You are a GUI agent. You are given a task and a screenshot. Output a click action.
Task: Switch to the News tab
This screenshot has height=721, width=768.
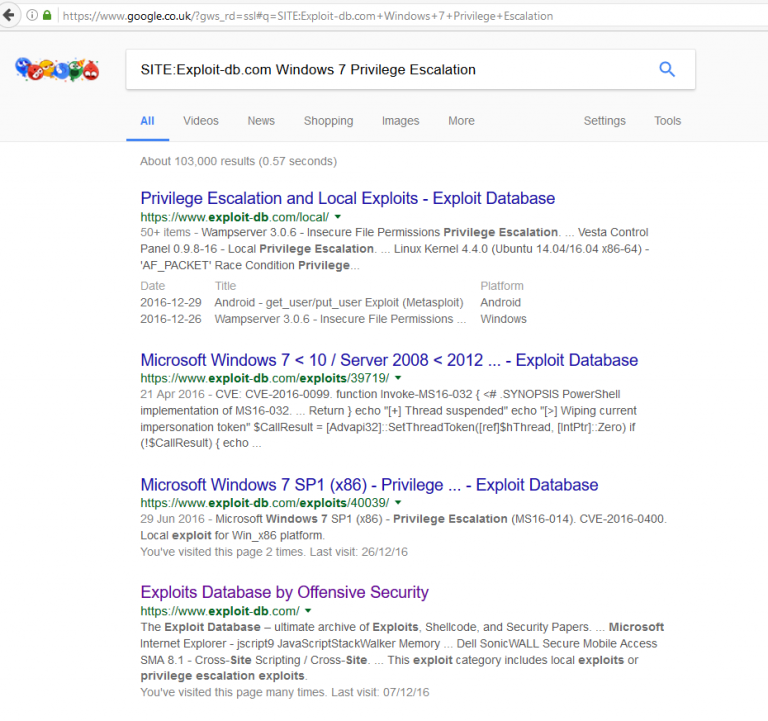point(261,120)
